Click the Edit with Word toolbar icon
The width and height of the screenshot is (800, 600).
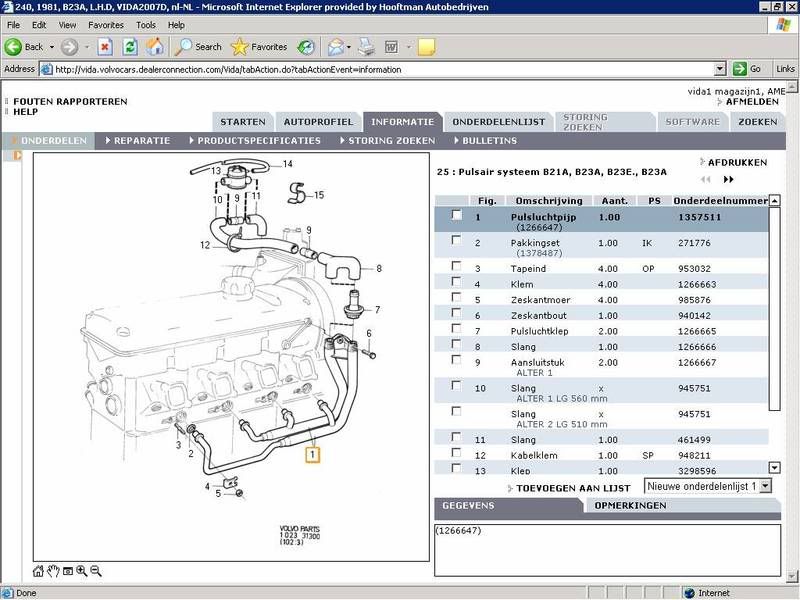point(391,47)
